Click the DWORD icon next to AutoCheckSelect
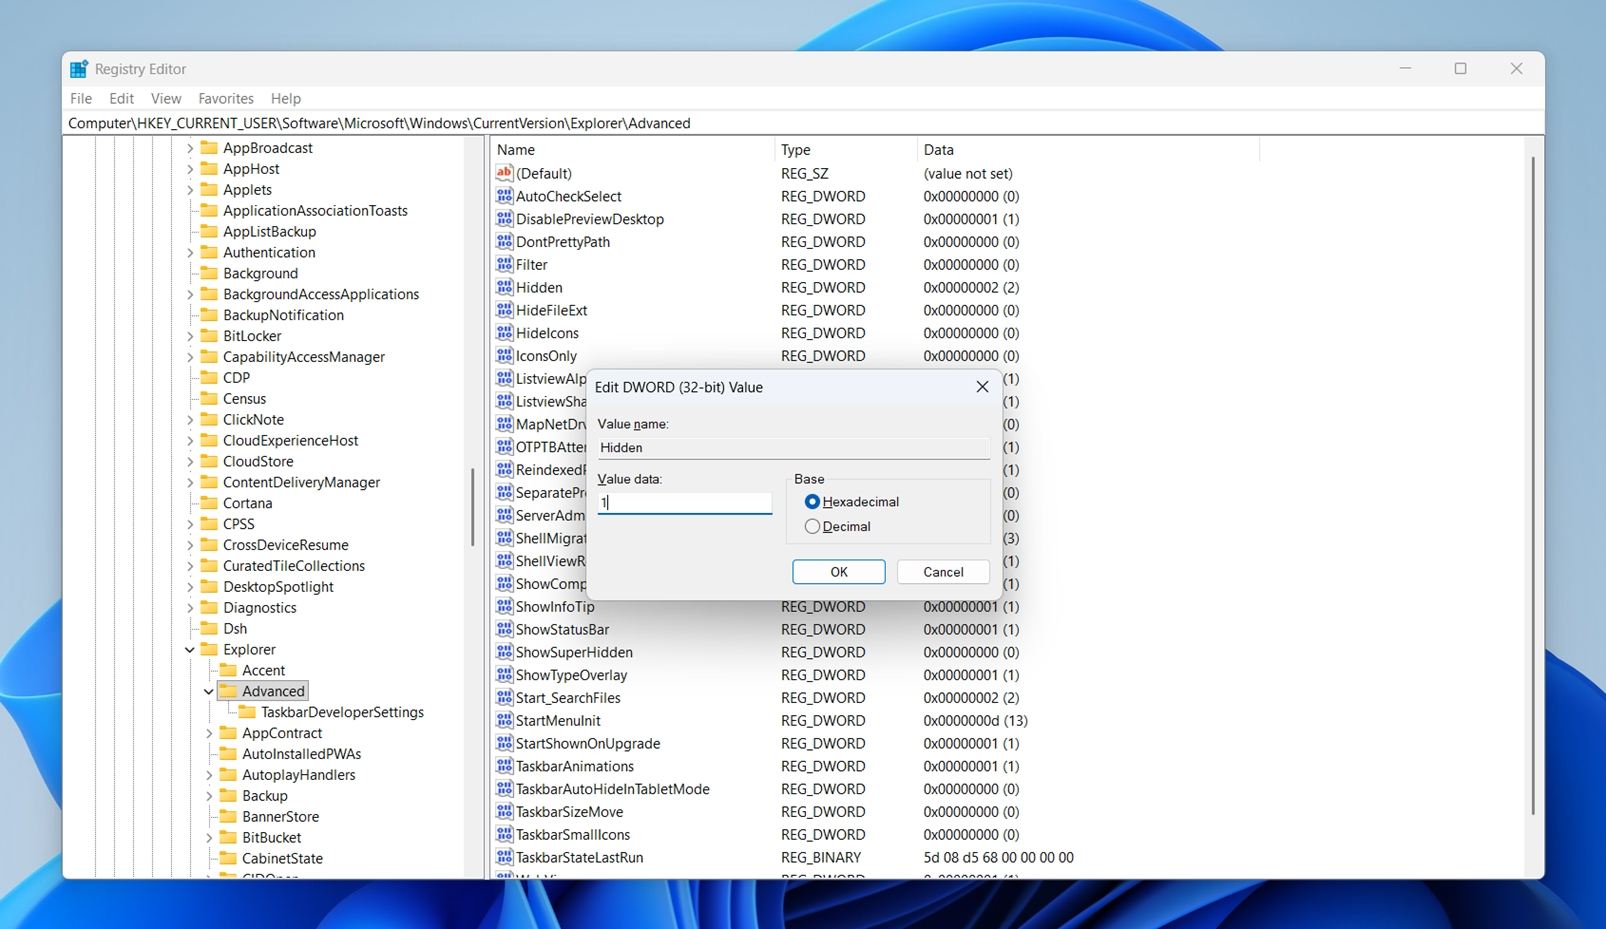1606x929 pixels. pos(504,196)
